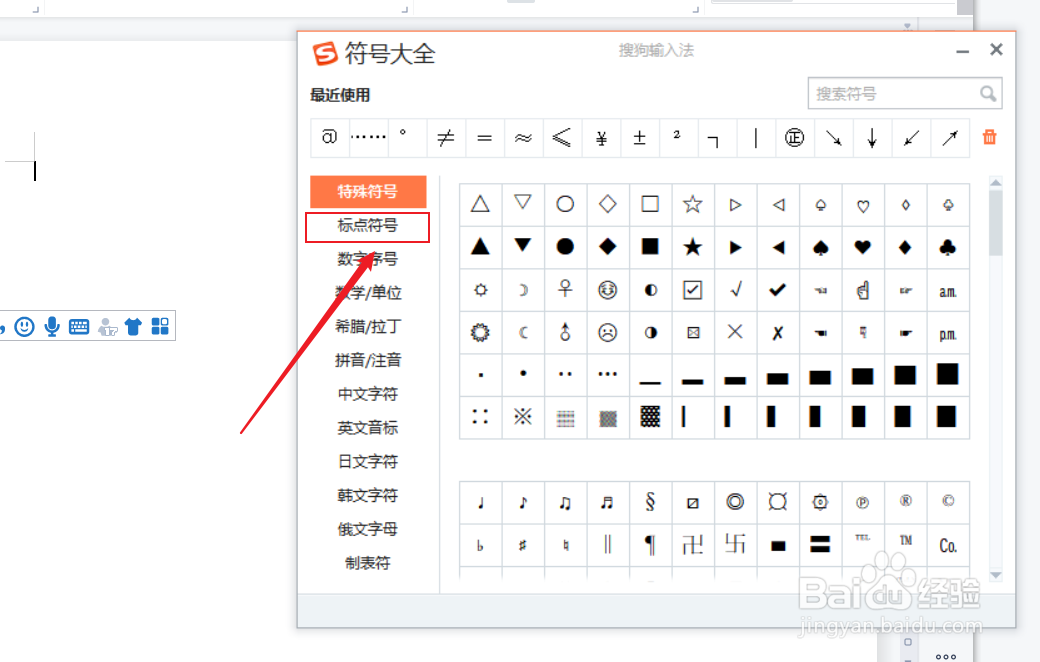Open the soft keyboard icon in Sogou toolbar
Screen dimensions: 1040x662
pyautogui.click(x=79, y=326)
